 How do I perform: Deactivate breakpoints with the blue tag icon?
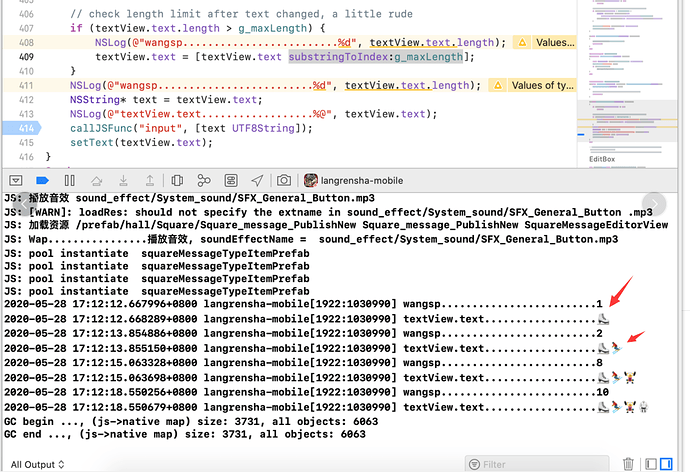tap(43, 180)
